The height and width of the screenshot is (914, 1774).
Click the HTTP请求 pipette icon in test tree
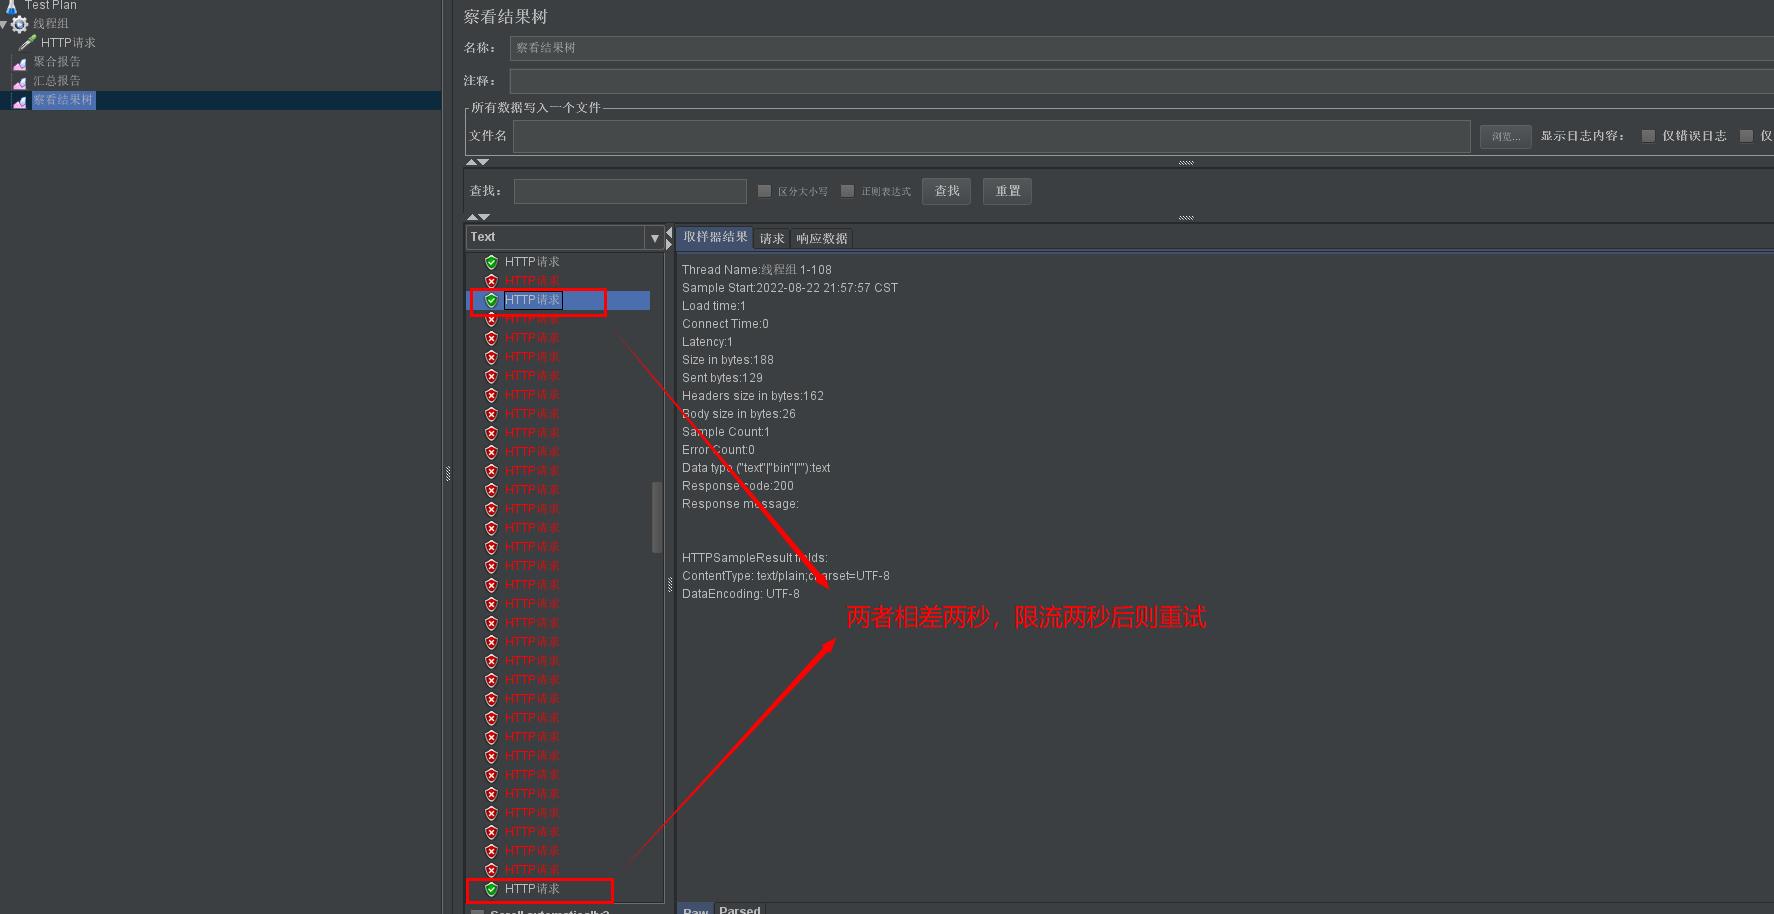(x=27, y=43)
